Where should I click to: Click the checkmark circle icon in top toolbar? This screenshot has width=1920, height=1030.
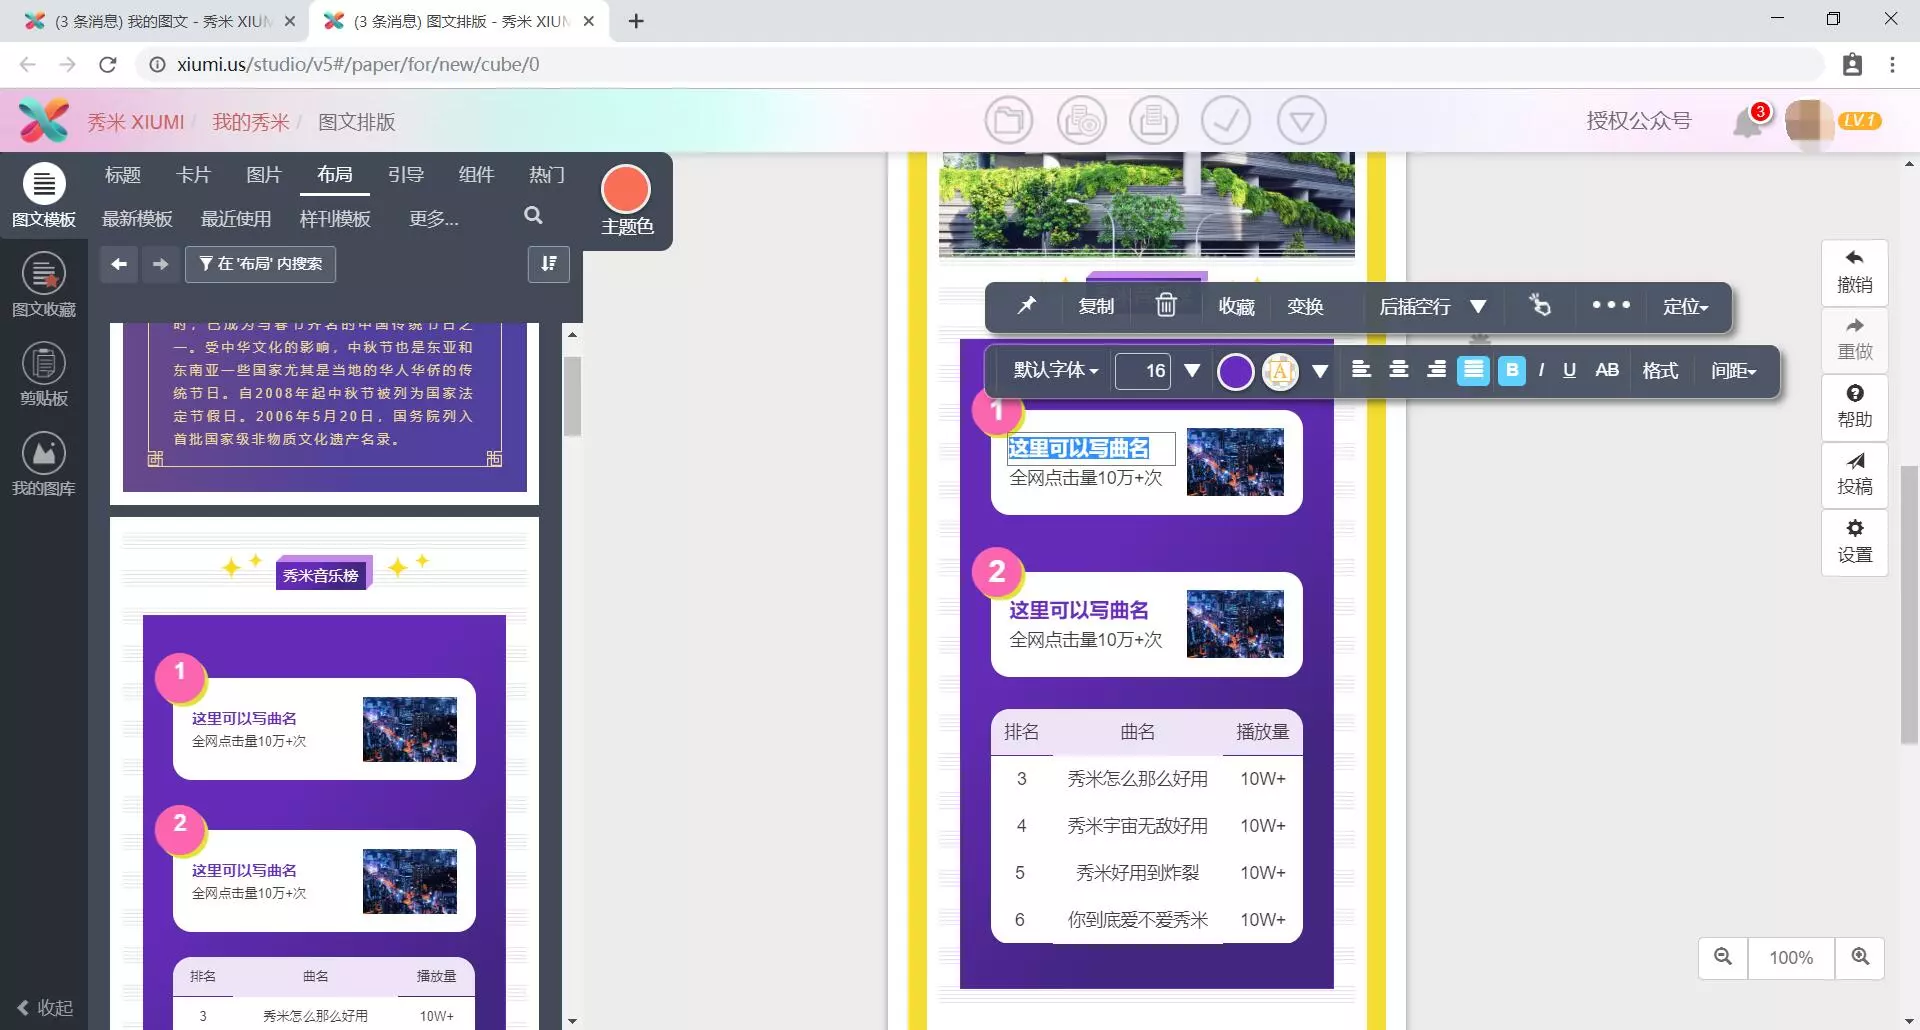coord(1226,121)
